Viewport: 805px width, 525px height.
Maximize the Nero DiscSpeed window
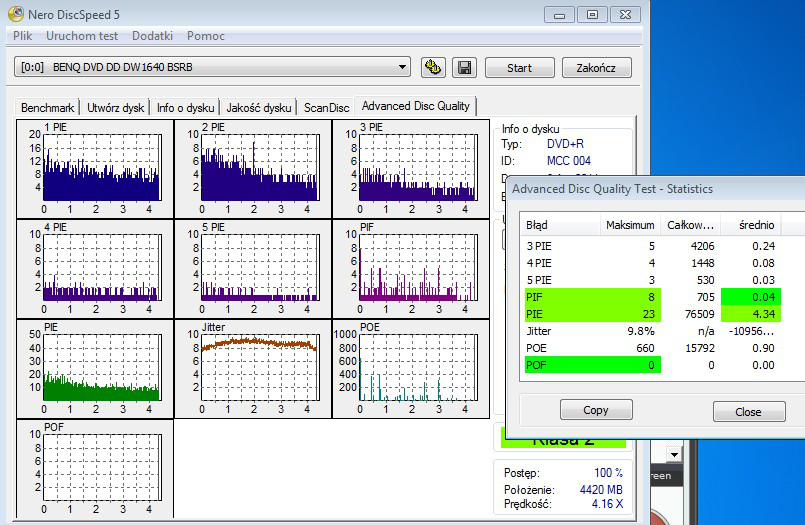(592, 14)
